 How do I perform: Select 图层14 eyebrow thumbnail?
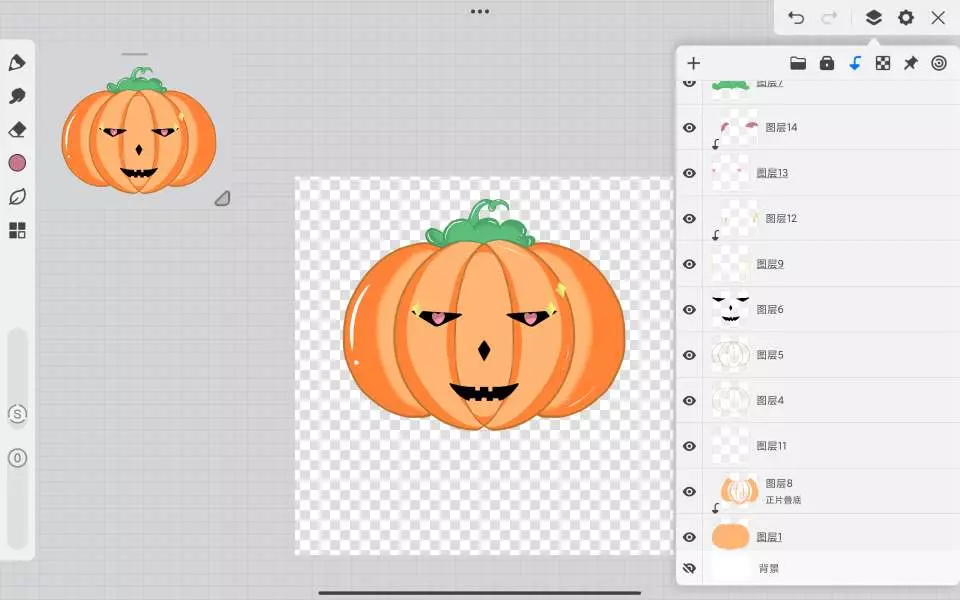click(740, 127)
